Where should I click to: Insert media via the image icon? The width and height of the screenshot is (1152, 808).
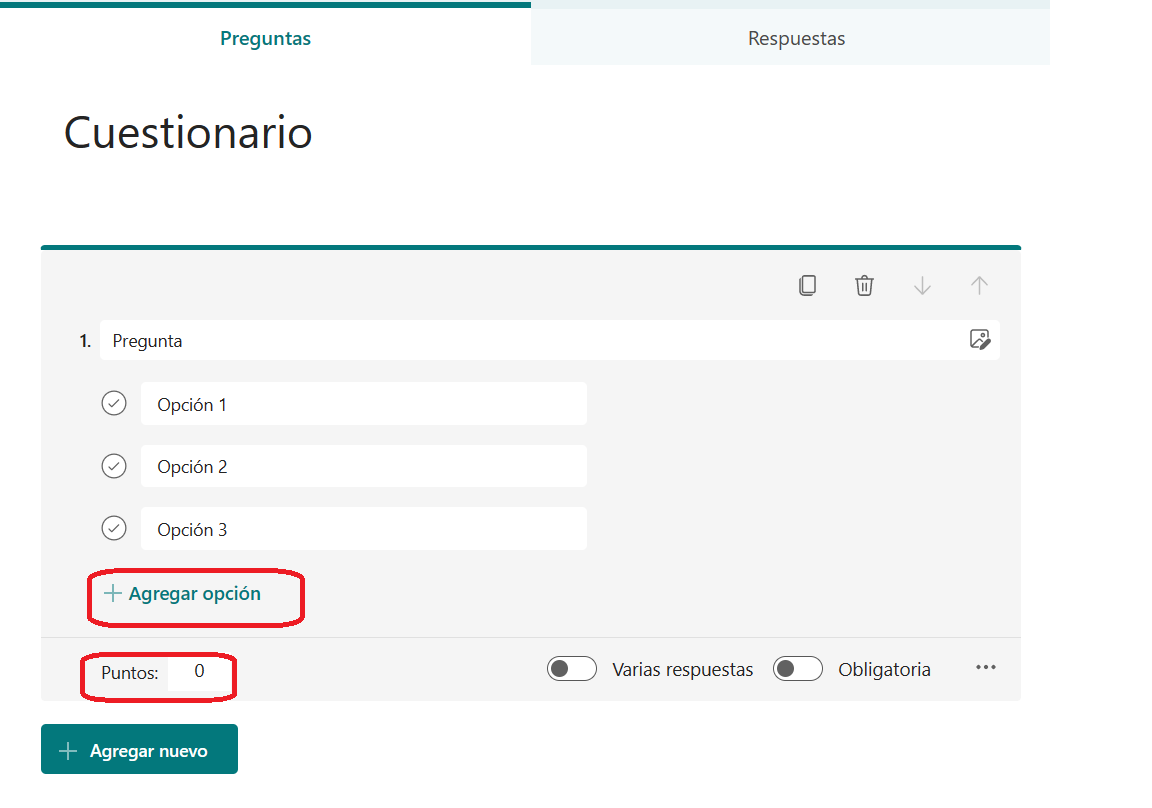[980, 339]
